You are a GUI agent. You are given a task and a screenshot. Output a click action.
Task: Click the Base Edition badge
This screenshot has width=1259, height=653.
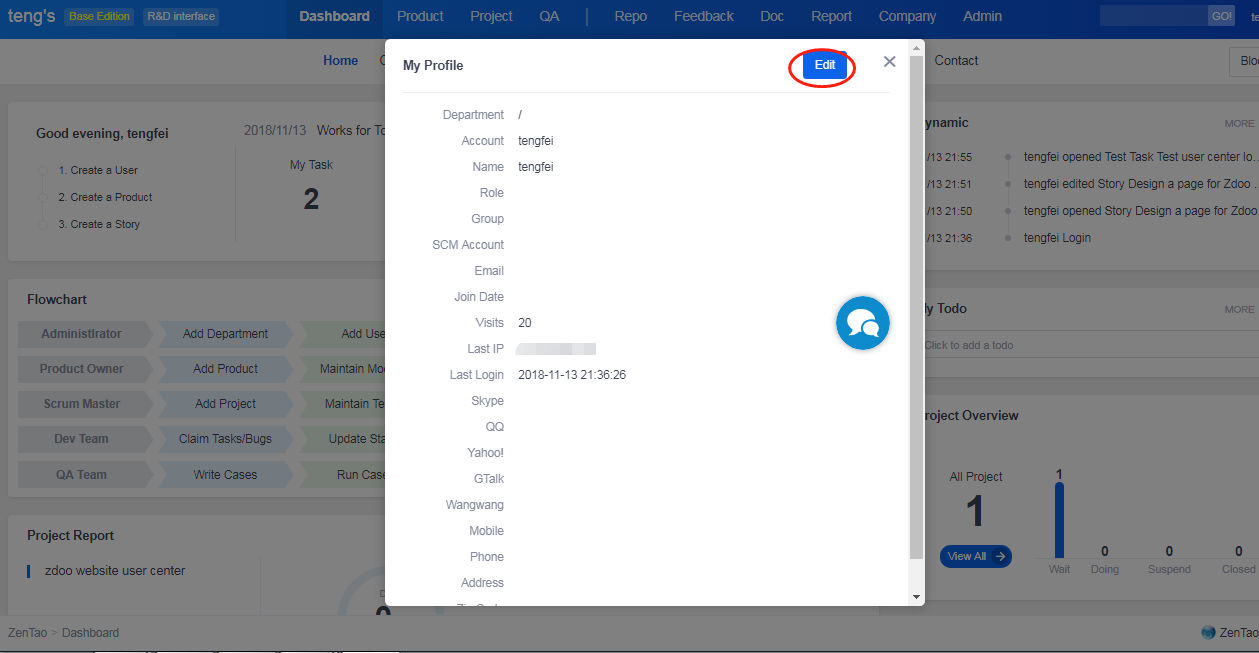point(98,16)
